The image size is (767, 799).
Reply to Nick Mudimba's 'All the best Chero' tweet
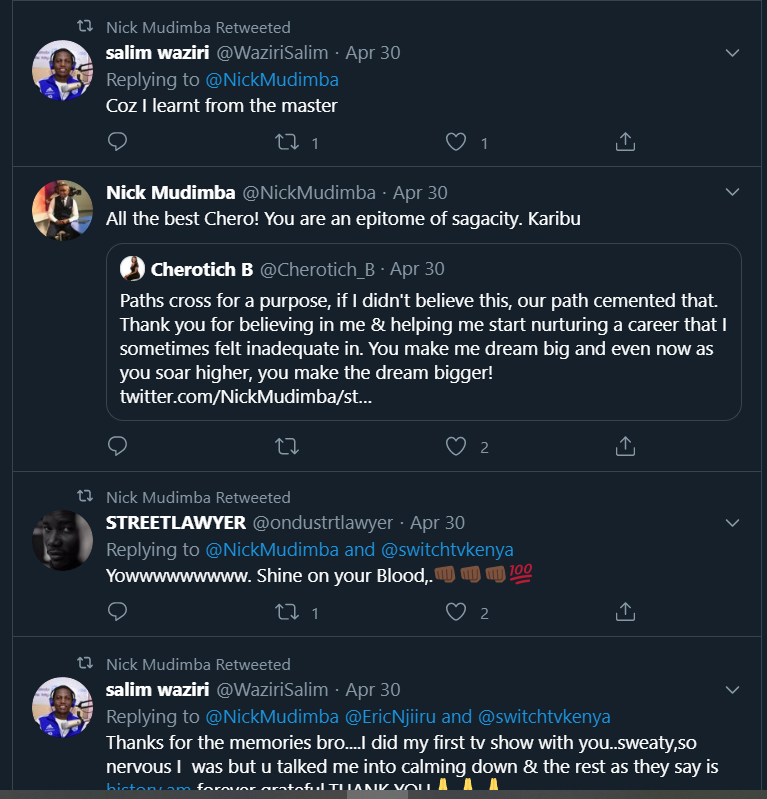point(117,446)
